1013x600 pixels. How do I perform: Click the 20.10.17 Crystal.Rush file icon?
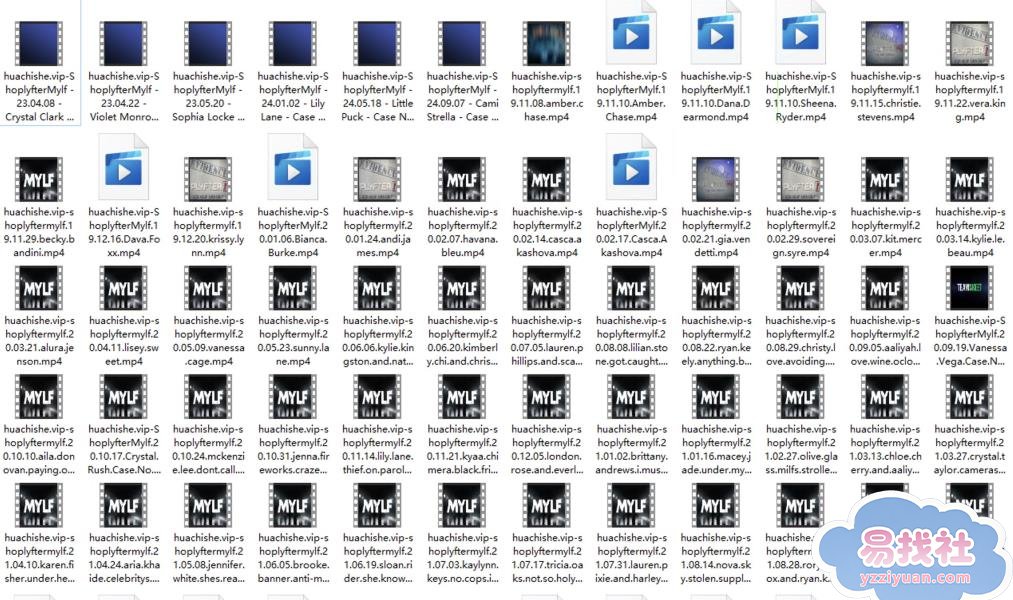[123, 396]
